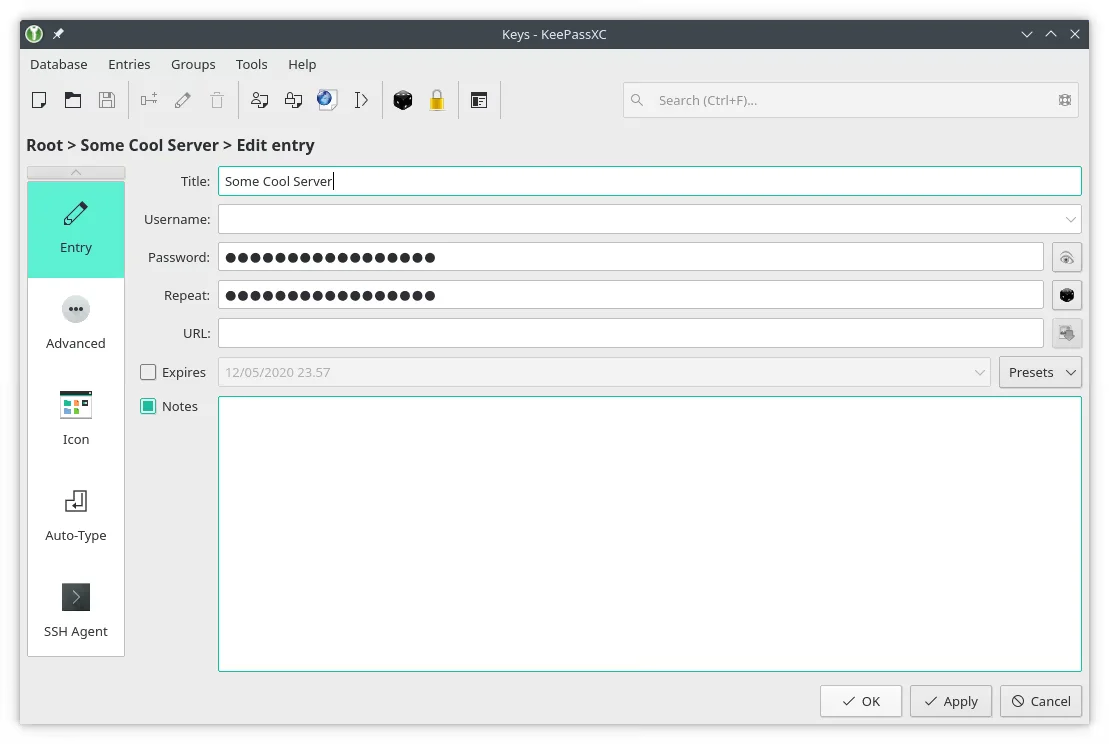Select the copy username toolbar icon
The width and height of the screenshot is (1109, 744).
coord(259,100)
